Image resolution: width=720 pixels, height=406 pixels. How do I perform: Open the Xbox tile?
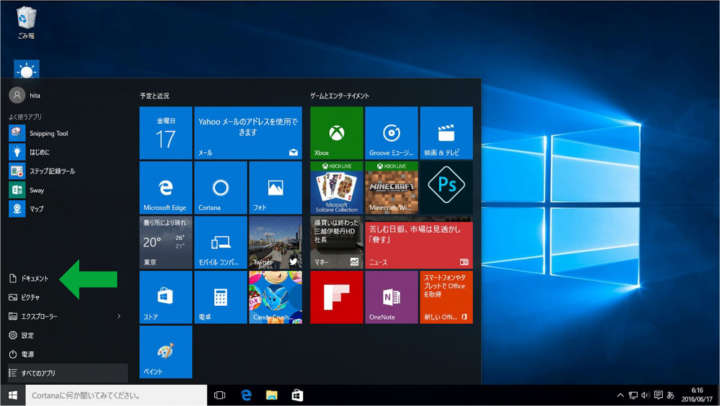click(337, 133)
